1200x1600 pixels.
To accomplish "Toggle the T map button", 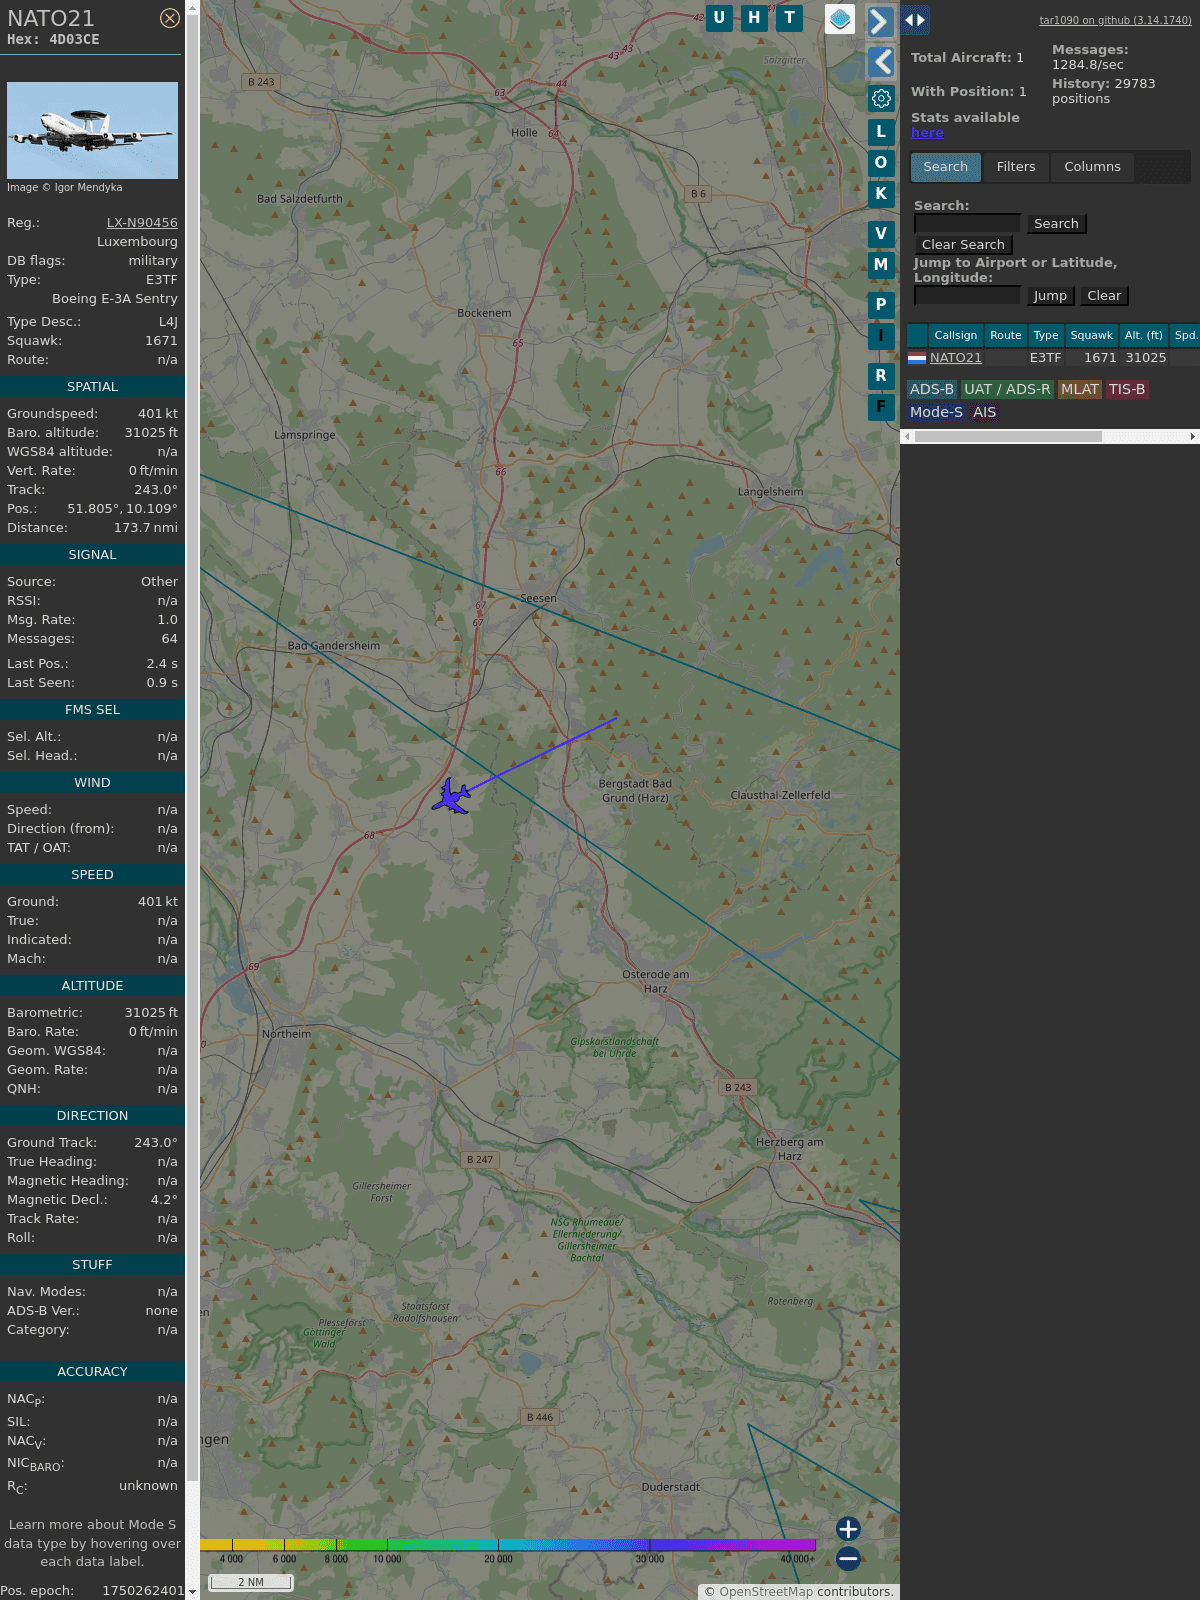I will click(x=789, y=18).
